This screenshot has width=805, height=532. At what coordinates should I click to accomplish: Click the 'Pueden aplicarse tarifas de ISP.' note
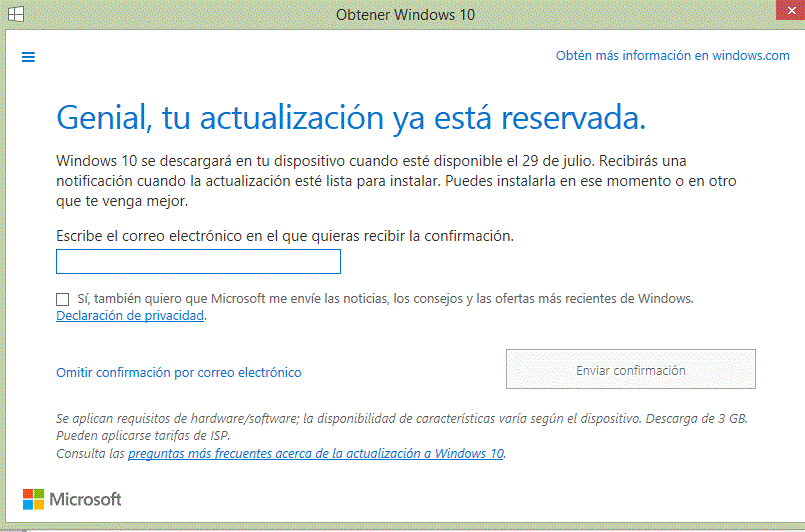coord(143,435)
